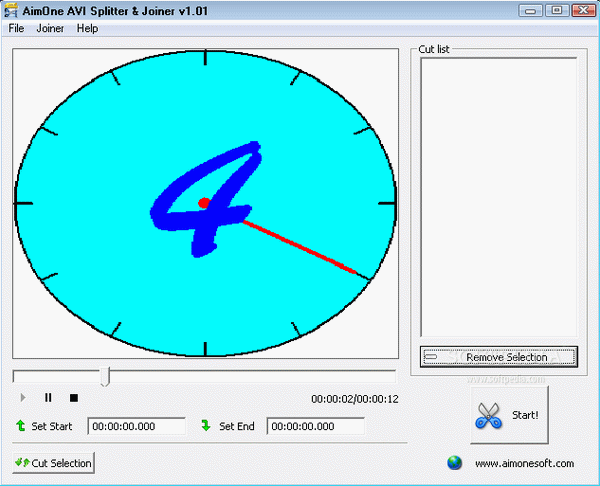Click the 00:00:02/00:00:12 time readout

coord(355,399)
